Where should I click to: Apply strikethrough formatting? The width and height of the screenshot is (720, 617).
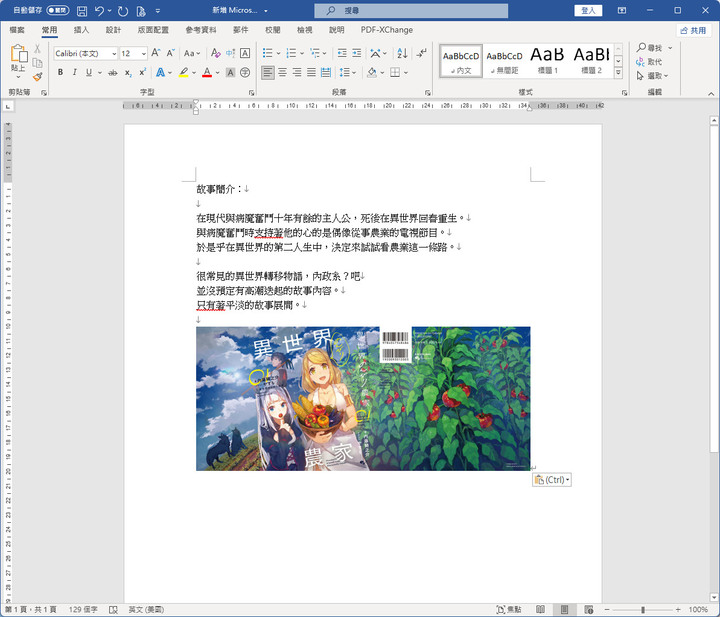pyautogui.click(x=112, y=73)
